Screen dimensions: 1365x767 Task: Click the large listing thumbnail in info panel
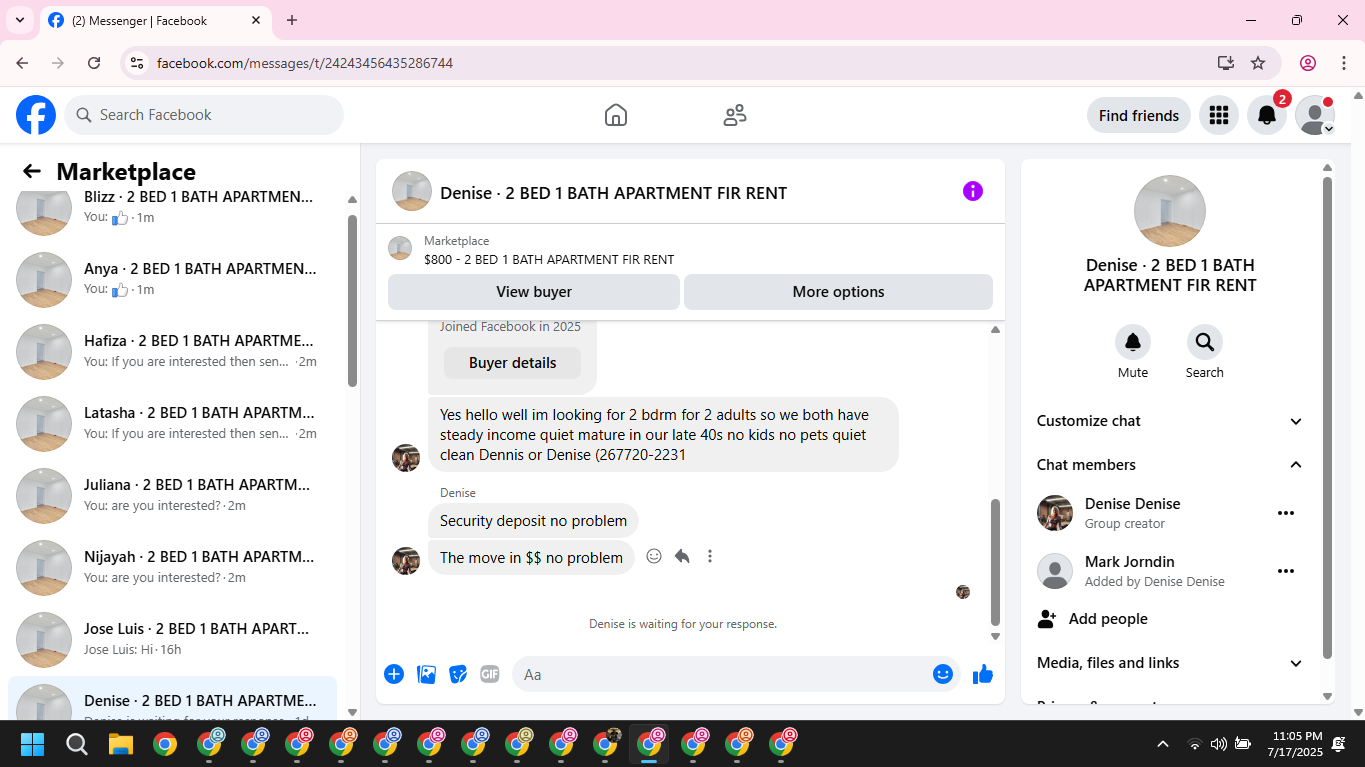pyautogui.click(x=1169, y=211)
